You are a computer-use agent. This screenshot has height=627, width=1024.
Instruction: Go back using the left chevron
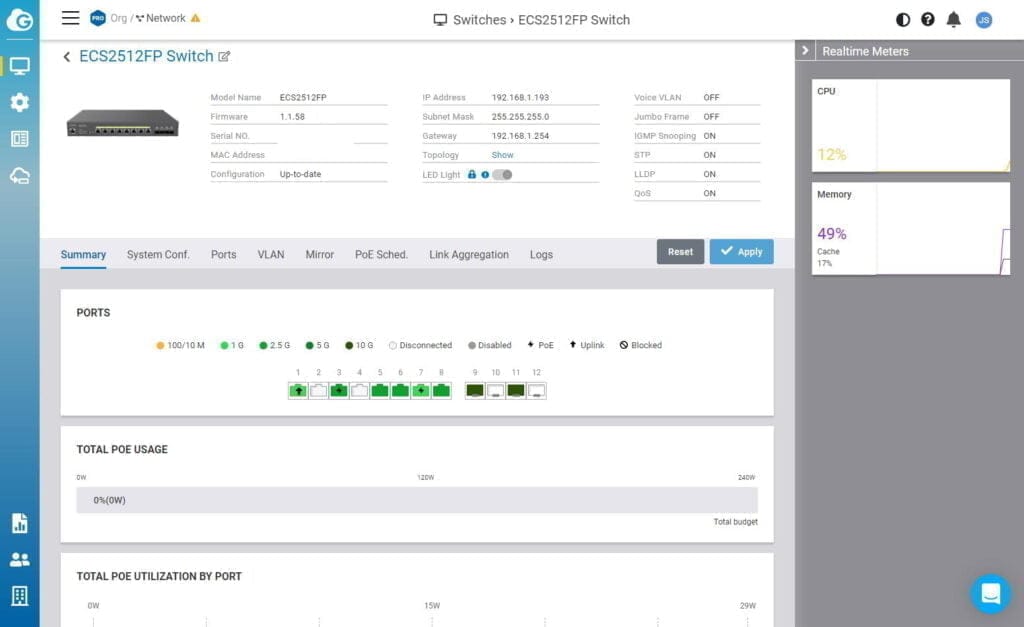click(x=67, y=57)
